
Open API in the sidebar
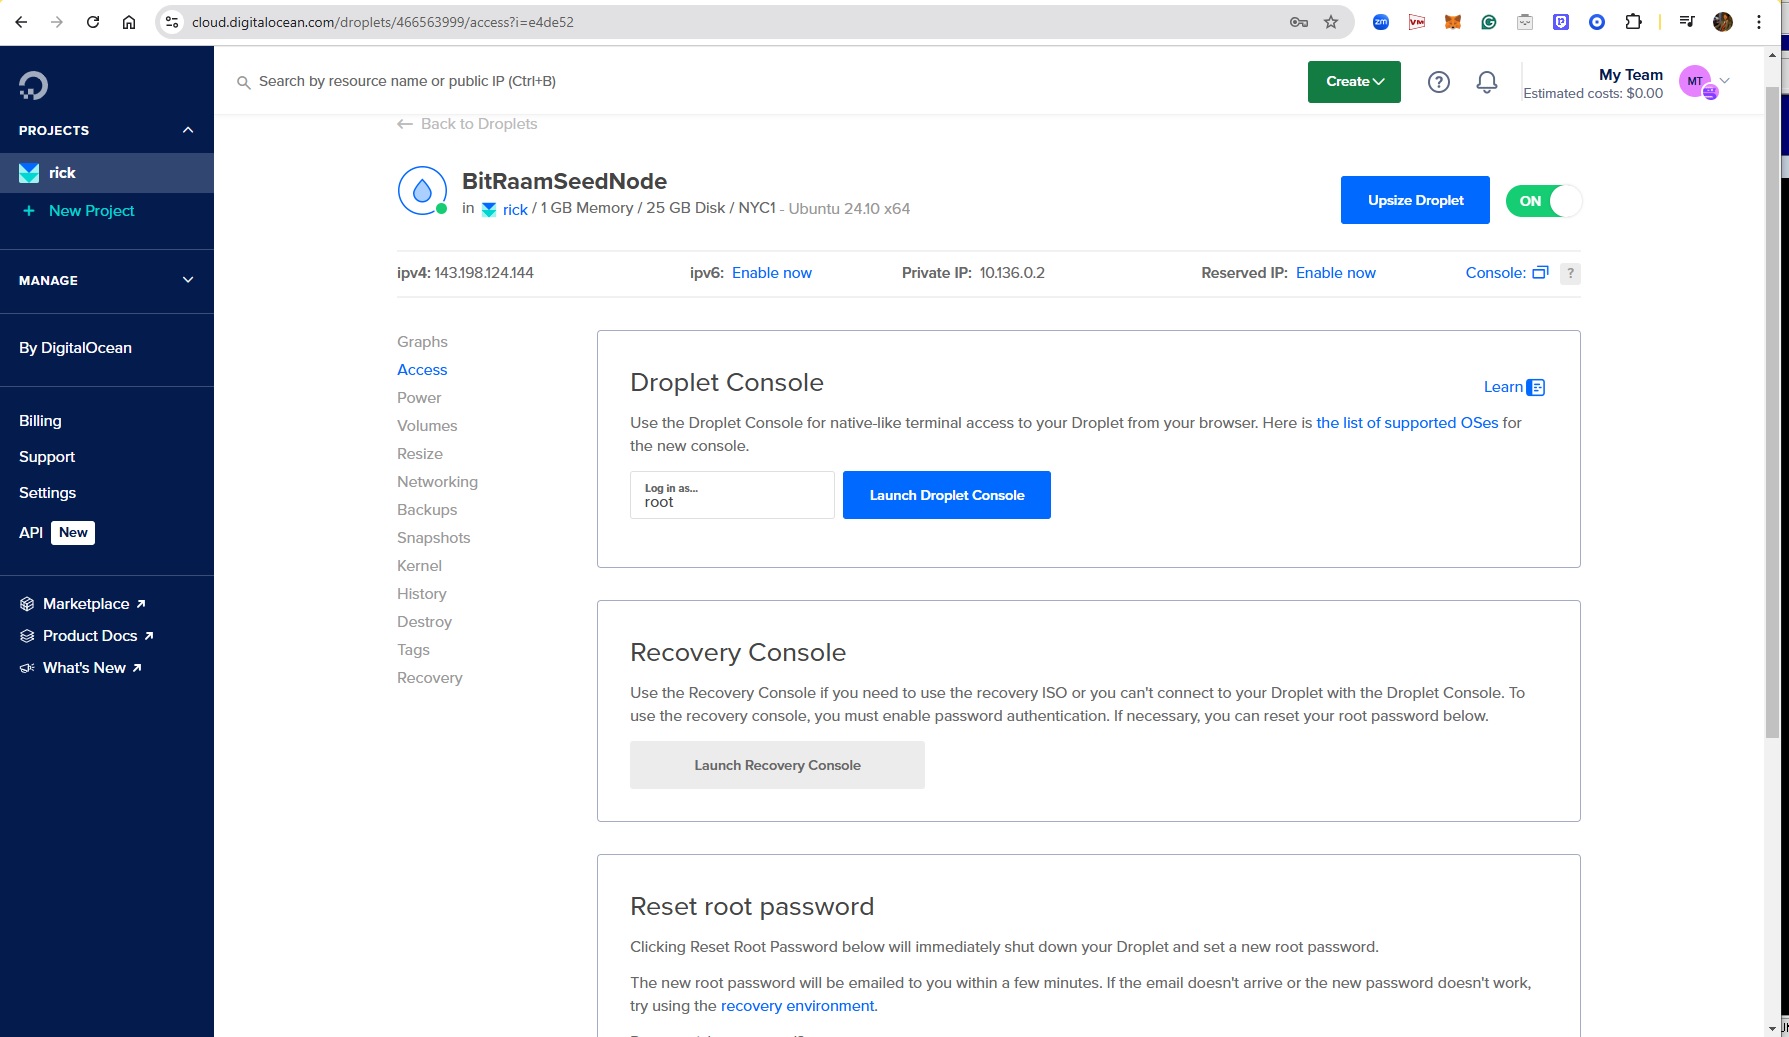(x=31, y=533)
